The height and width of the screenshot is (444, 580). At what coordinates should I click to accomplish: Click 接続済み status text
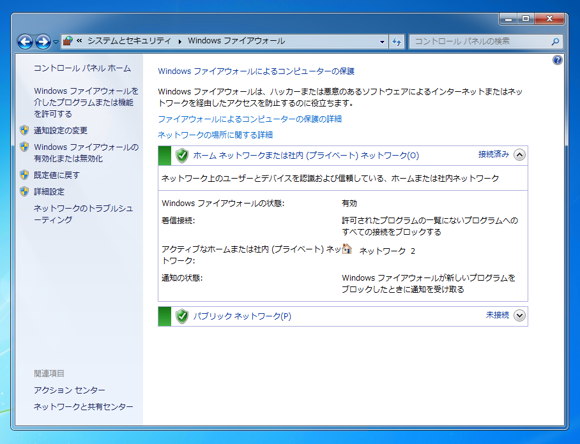point(493,154)
